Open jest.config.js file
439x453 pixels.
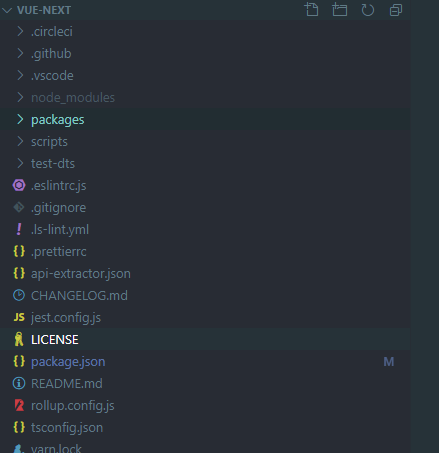pos(66,318)
